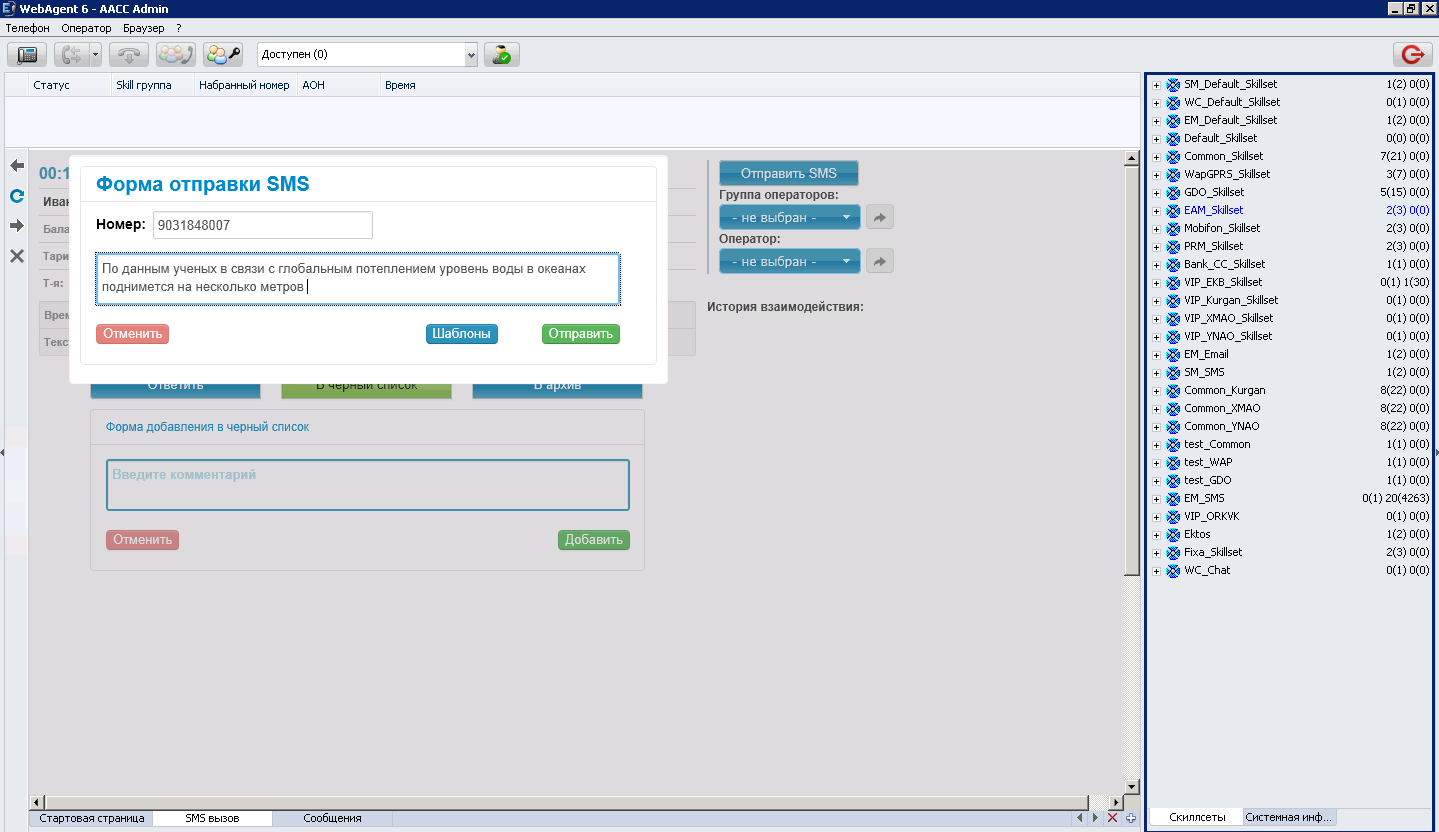Select the WapGPRS_Skillset tree item
Image resolution: width=1439 pixels, height=832 pixels.
[1227, 174]
